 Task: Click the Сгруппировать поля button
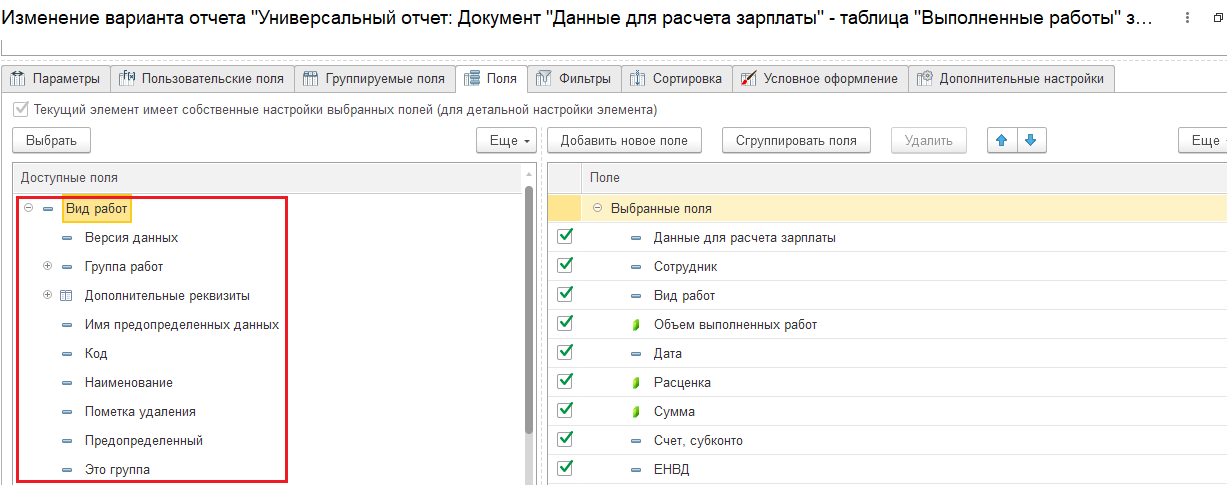pyautogui.click(x=796, y=141)
